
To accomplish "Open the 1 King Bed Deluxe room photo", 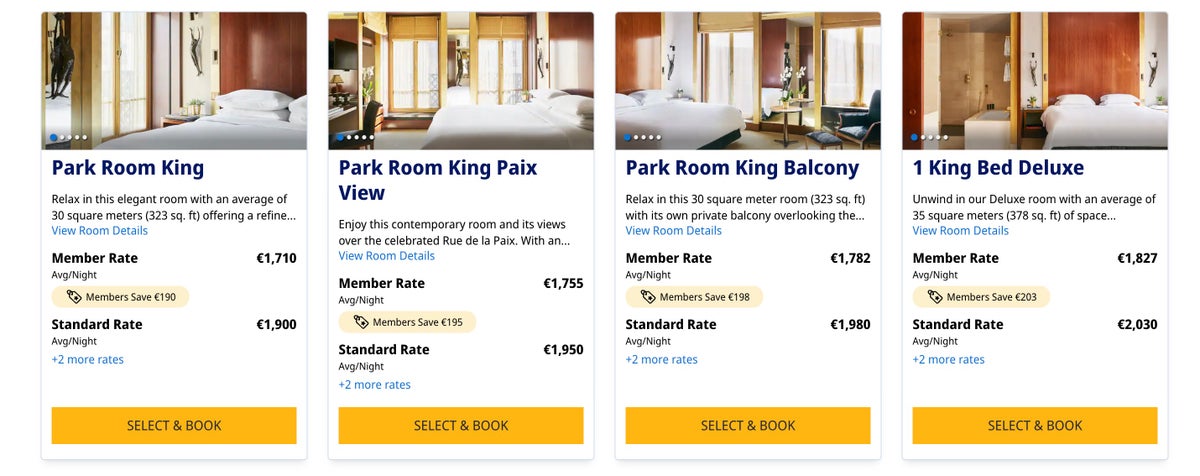I will coord(1035,80).
